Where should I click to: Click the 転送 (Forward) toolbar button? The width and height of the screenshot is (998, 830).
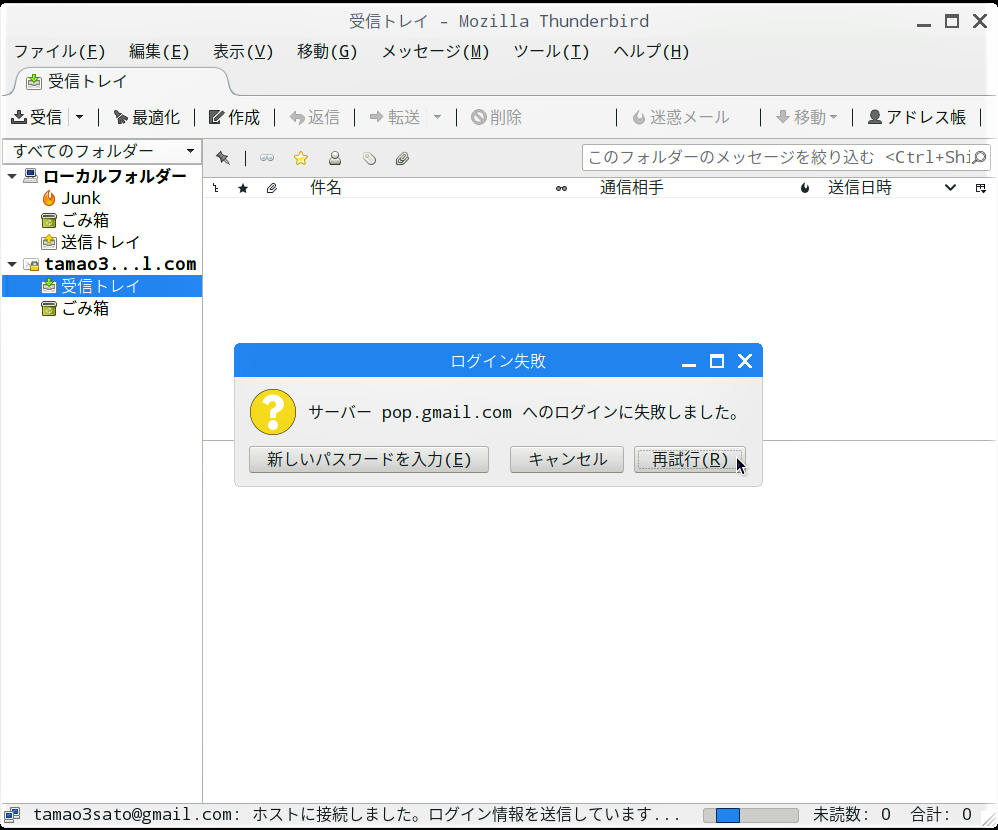(395, 117)
